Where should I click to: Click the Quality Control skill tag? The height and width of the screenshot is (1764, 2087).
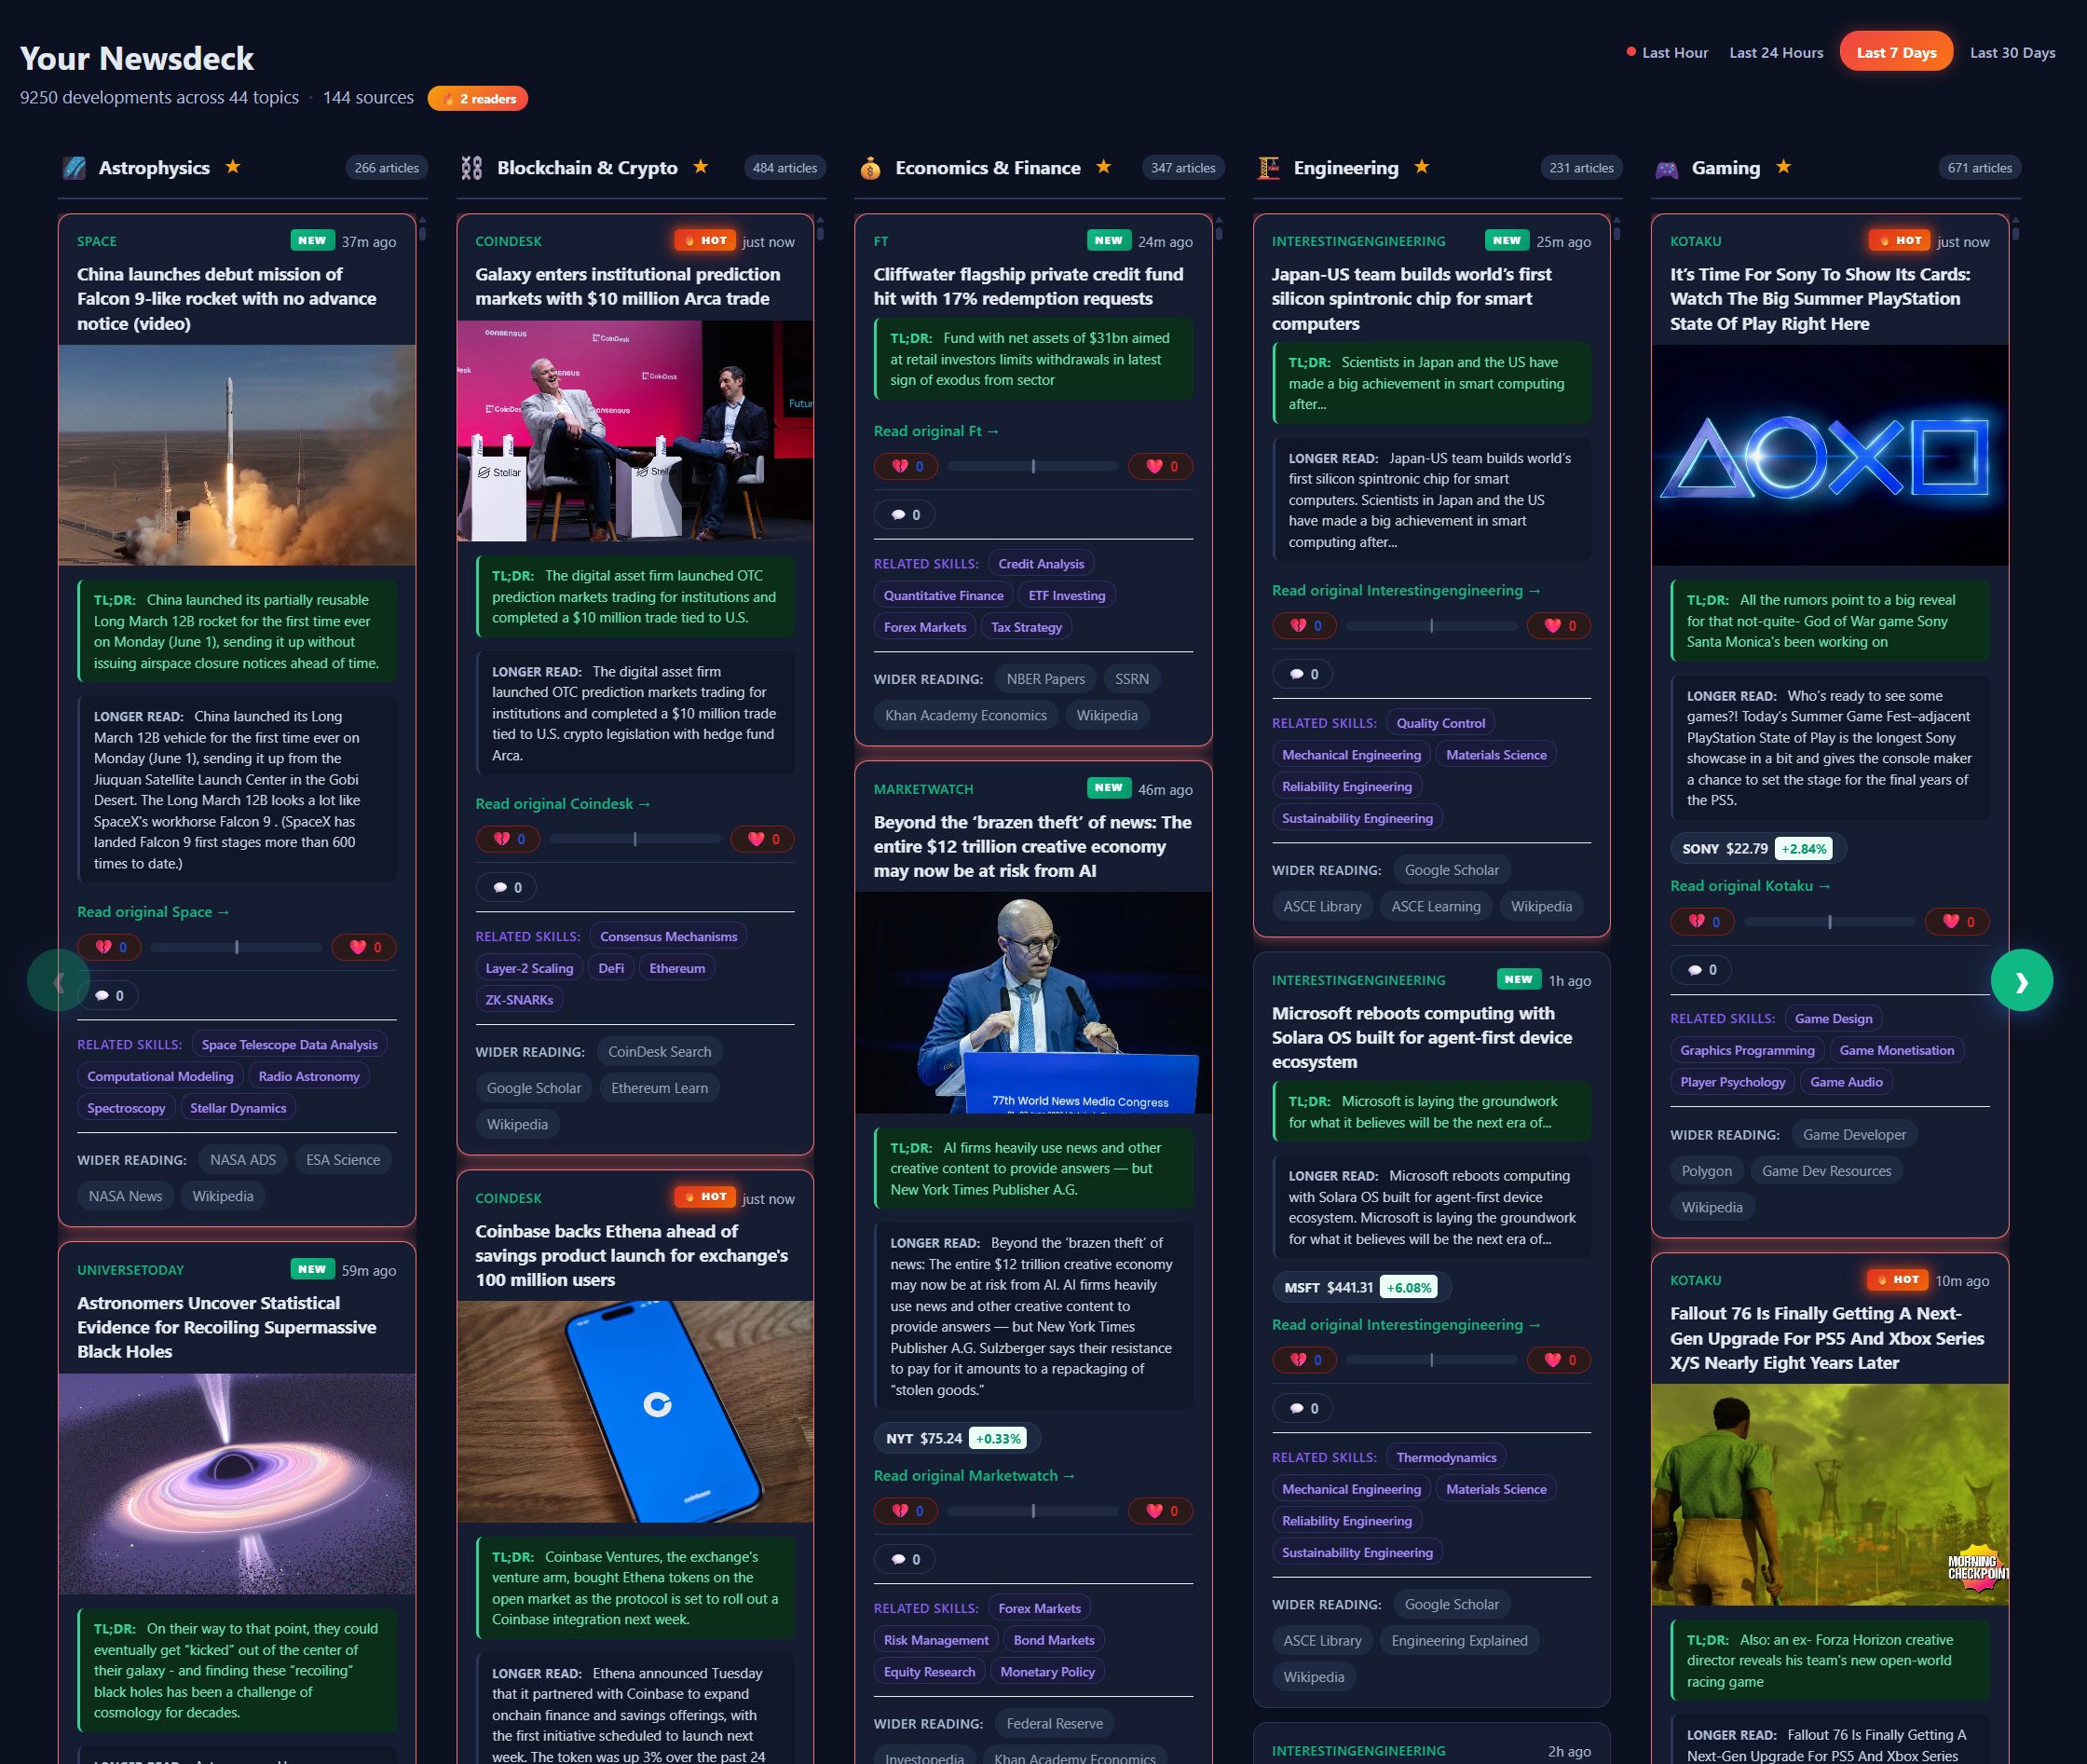tap(1440, 723)
